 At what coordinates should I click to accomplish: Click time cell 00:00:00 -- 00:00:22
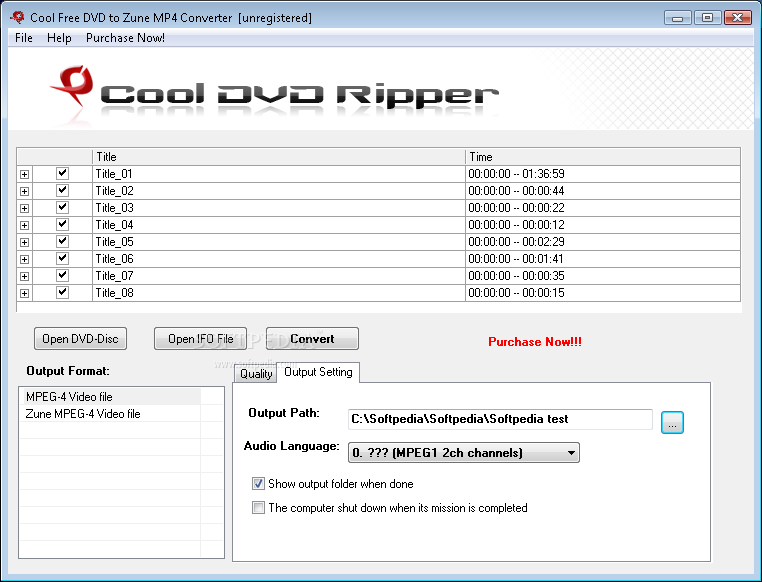(603, 208)
